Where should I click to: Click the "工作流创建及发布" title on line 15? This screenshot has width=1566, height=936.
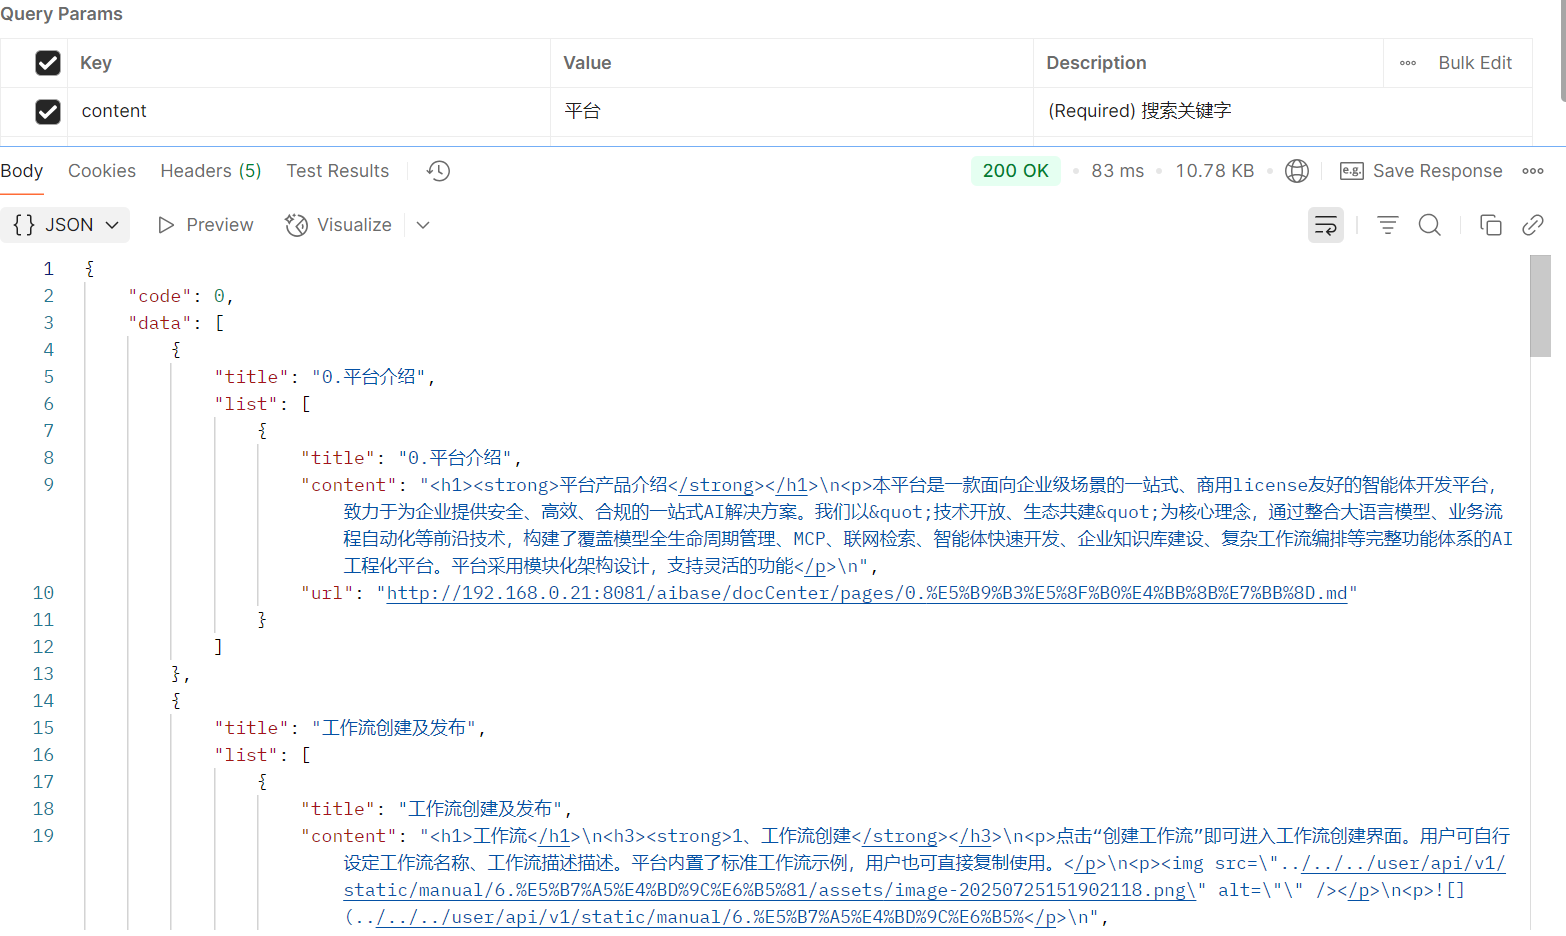(394, 728)
